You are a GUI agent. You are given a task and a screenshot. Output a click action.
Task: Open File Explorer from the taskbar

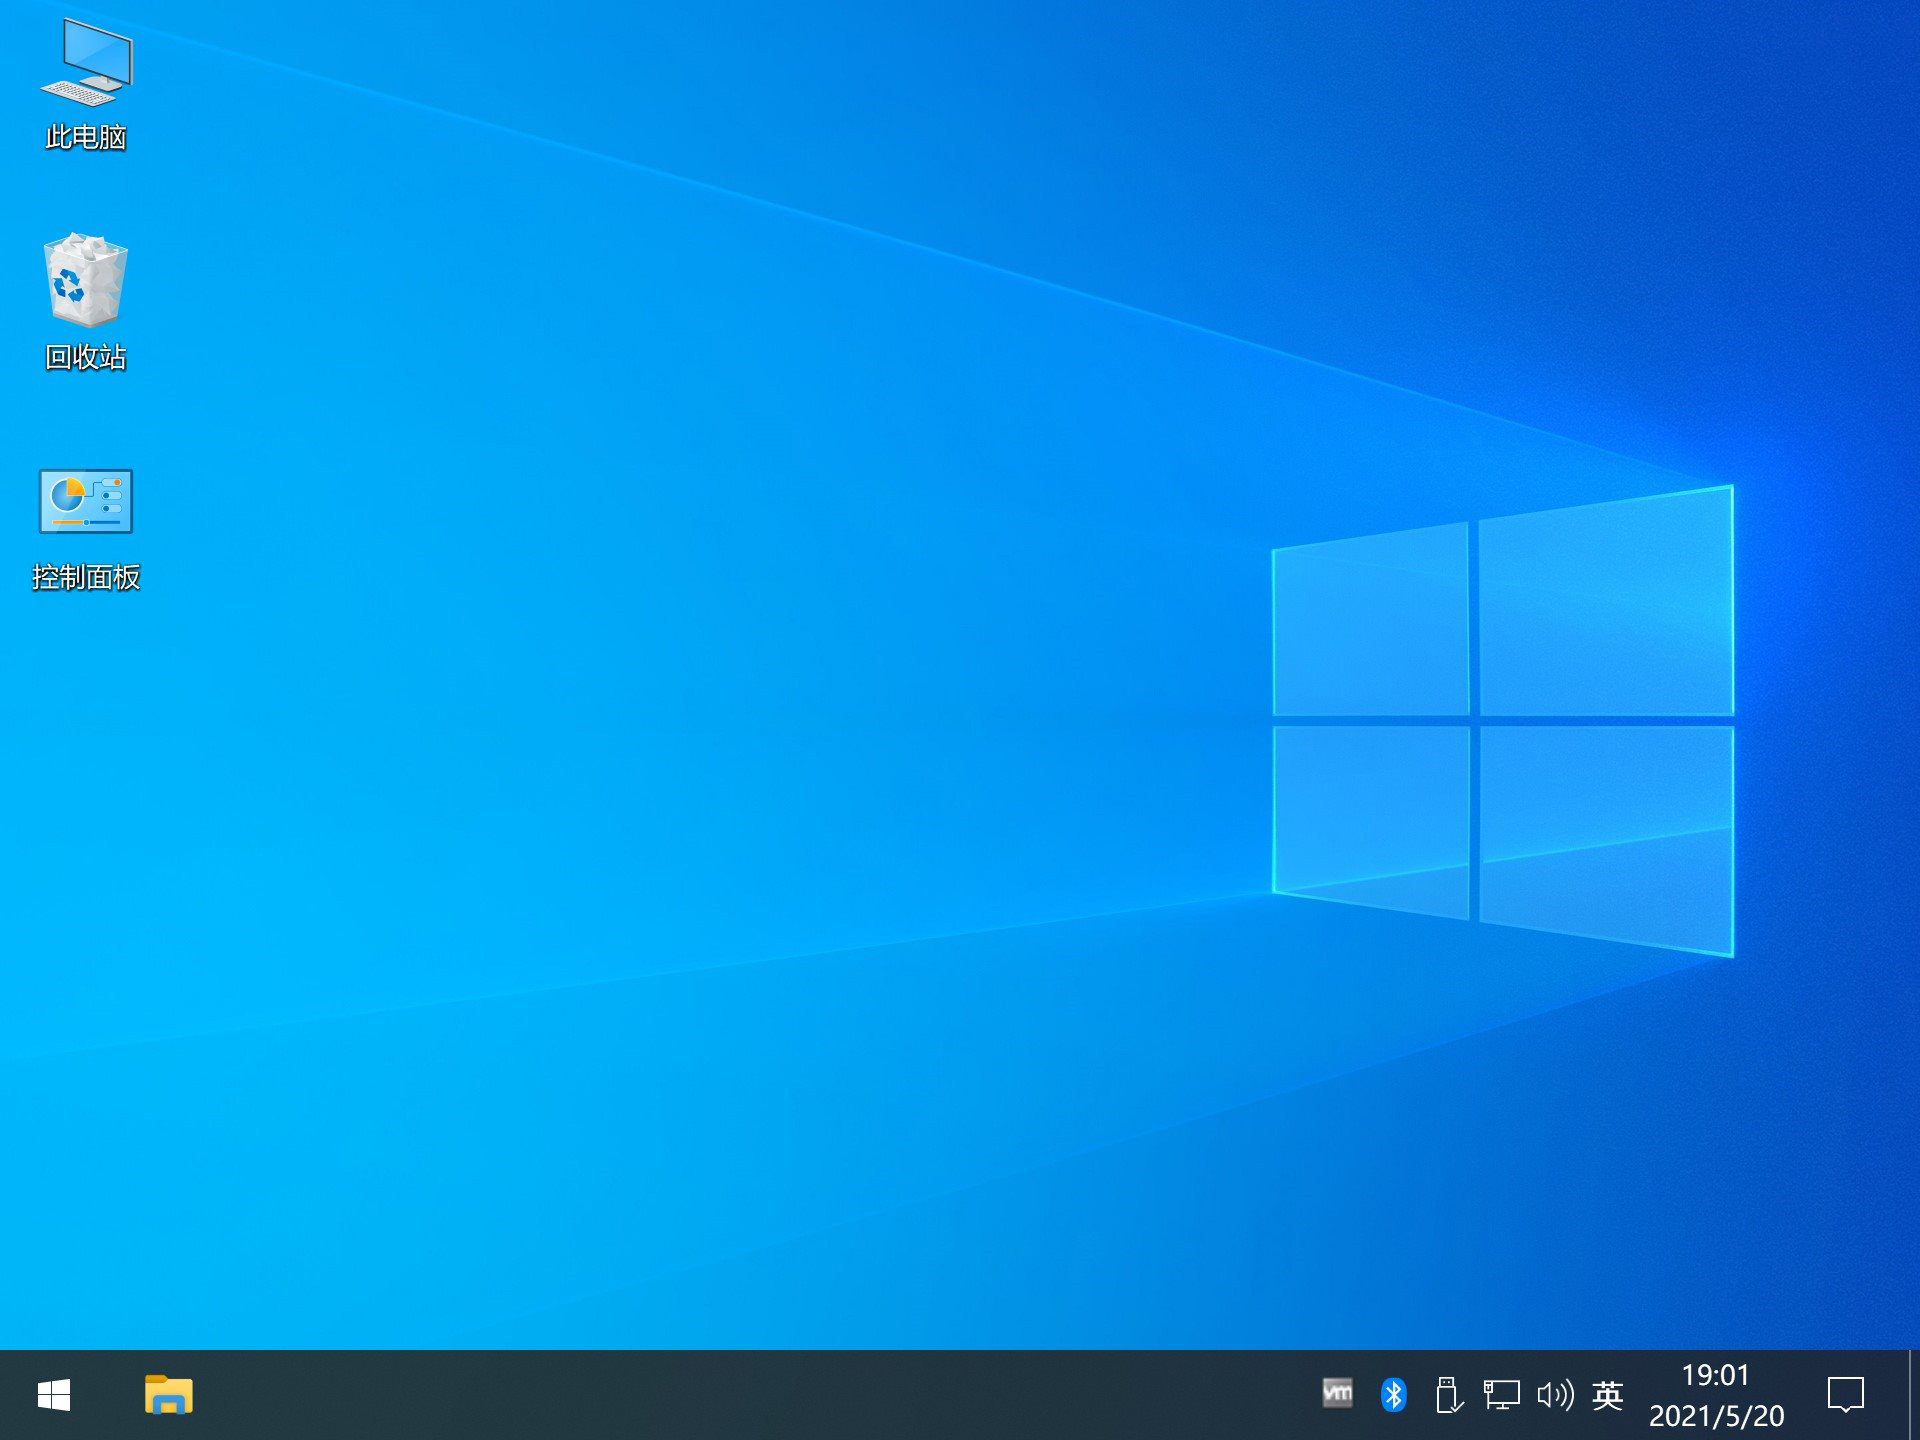169,1395
